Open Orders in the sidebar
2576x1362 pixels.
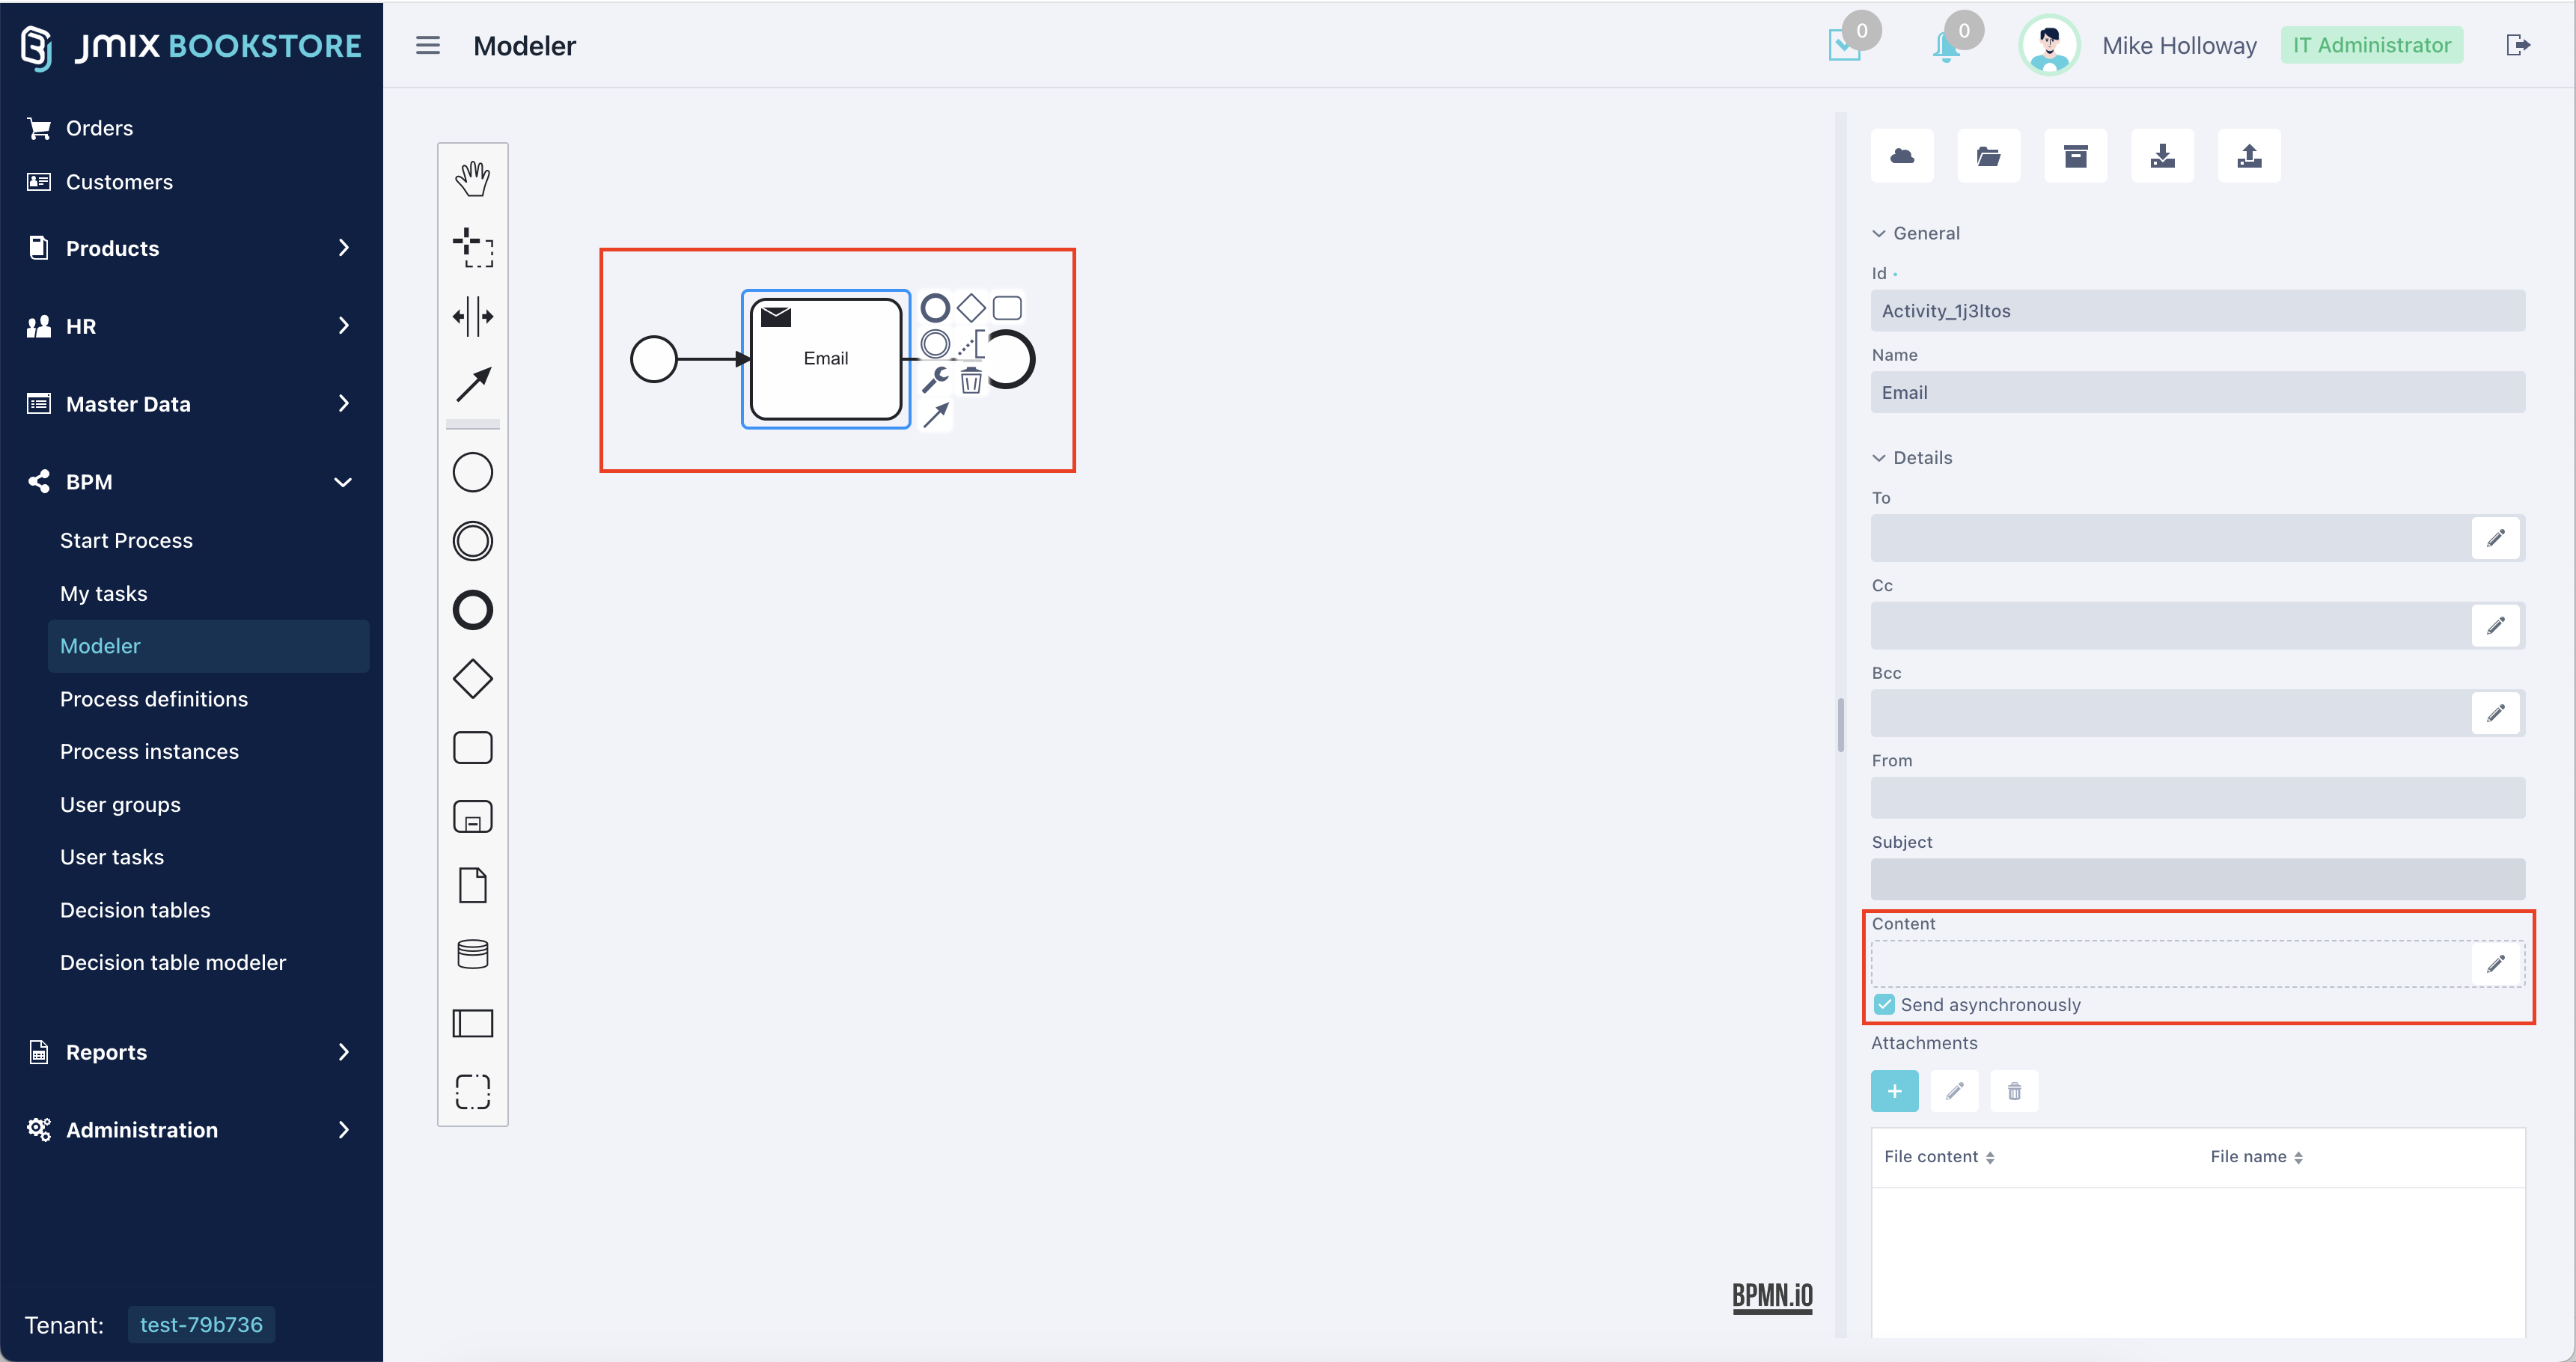(x=99, y=128)
